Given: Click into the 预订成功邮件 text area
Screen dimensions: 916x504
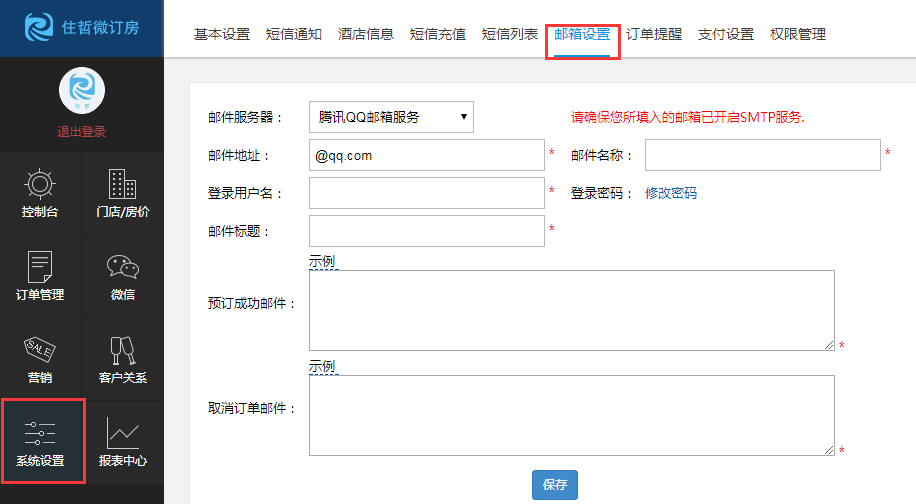Looking at the screenshot, I should pyautogui.click(x=572, y=310).
